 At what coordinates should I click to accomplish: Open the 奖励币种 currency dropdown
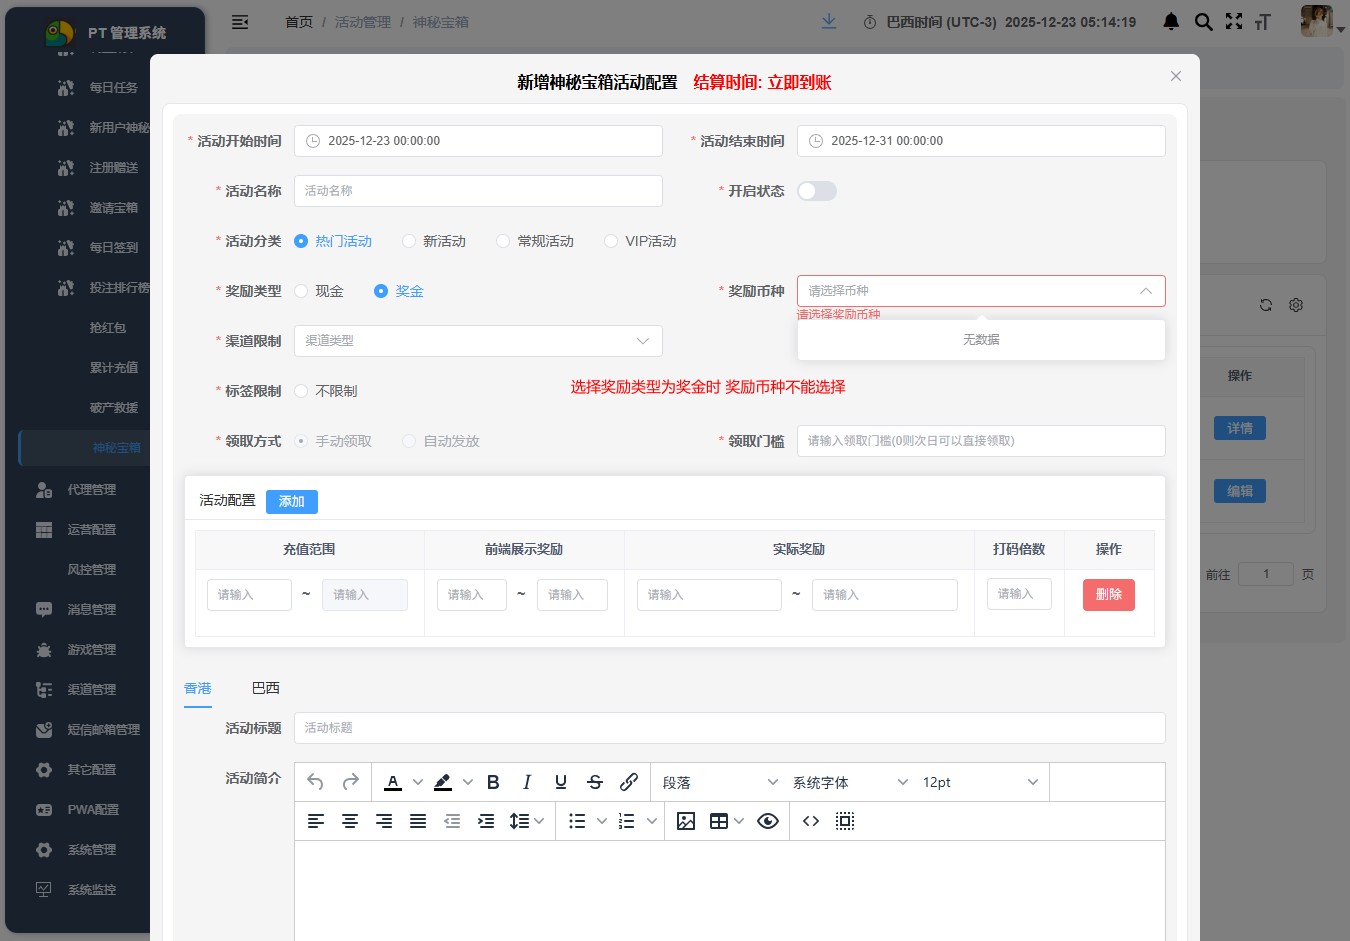tap(981, 291)
